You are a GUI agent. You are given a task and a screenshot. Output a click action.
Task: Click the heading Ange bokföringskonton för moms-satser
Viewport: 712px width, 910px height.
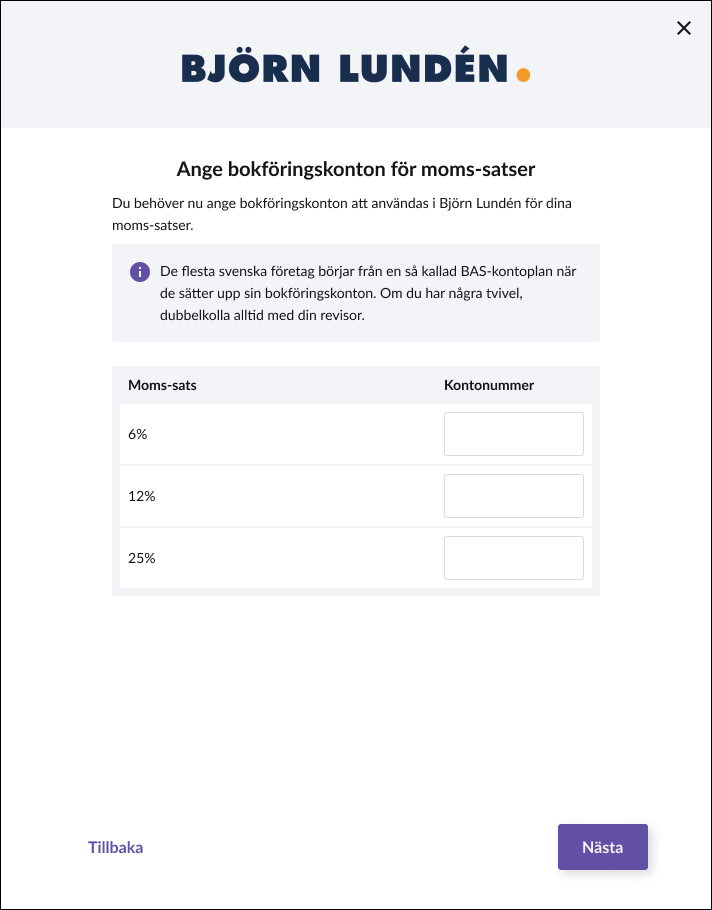point(356,169)
